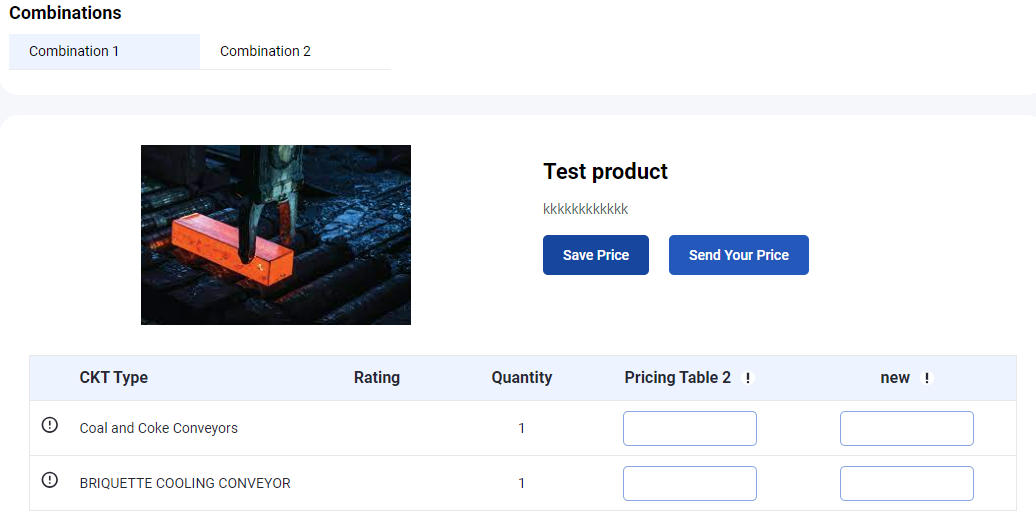Click the Test product title
This screenshot has width=1036, height=517.
pyautogui.click(x=605, y=172)
